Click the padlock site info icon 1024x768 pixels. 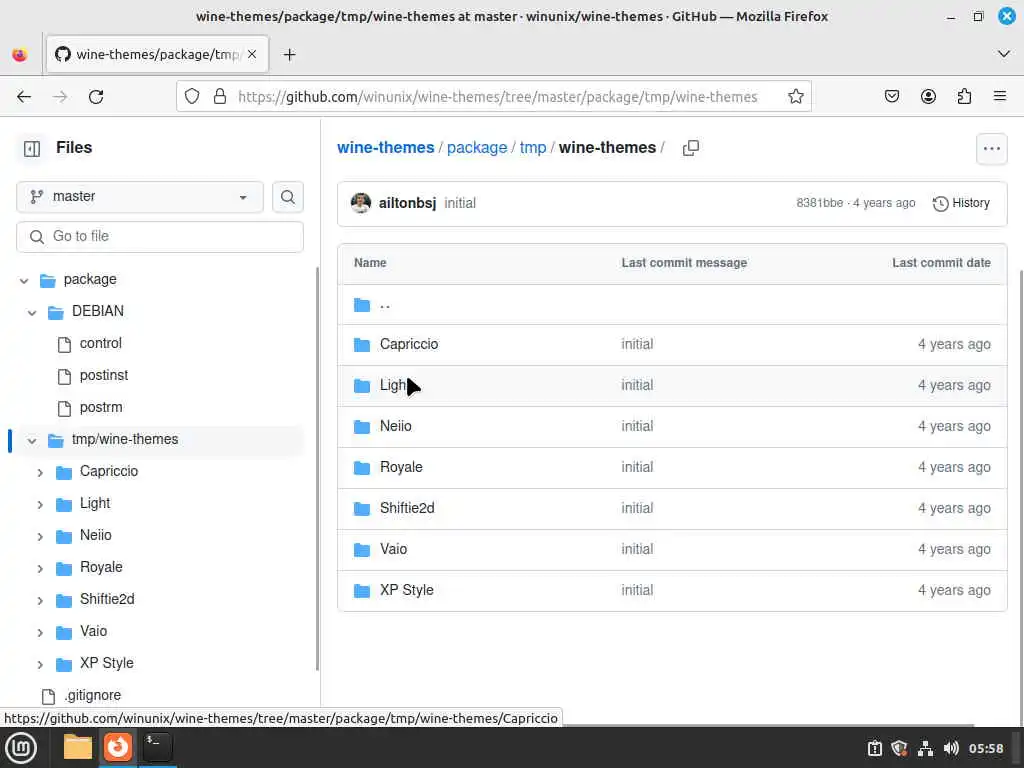pyautogui.click(x=220, y=97)
